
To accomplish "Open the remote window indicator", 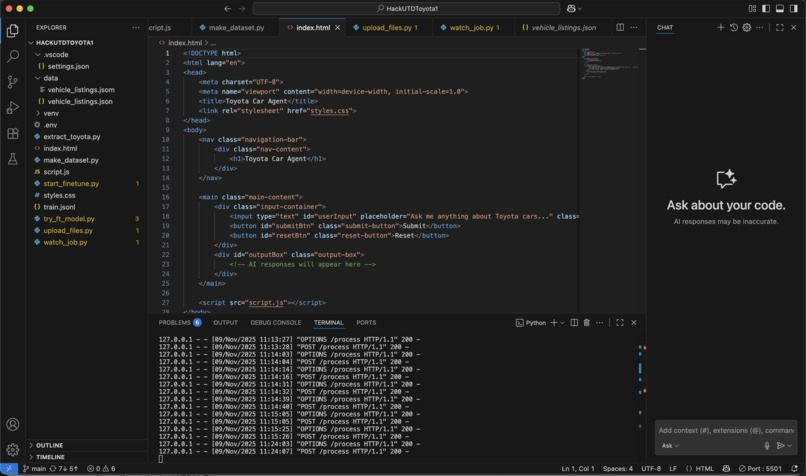I will coord(9,468).
